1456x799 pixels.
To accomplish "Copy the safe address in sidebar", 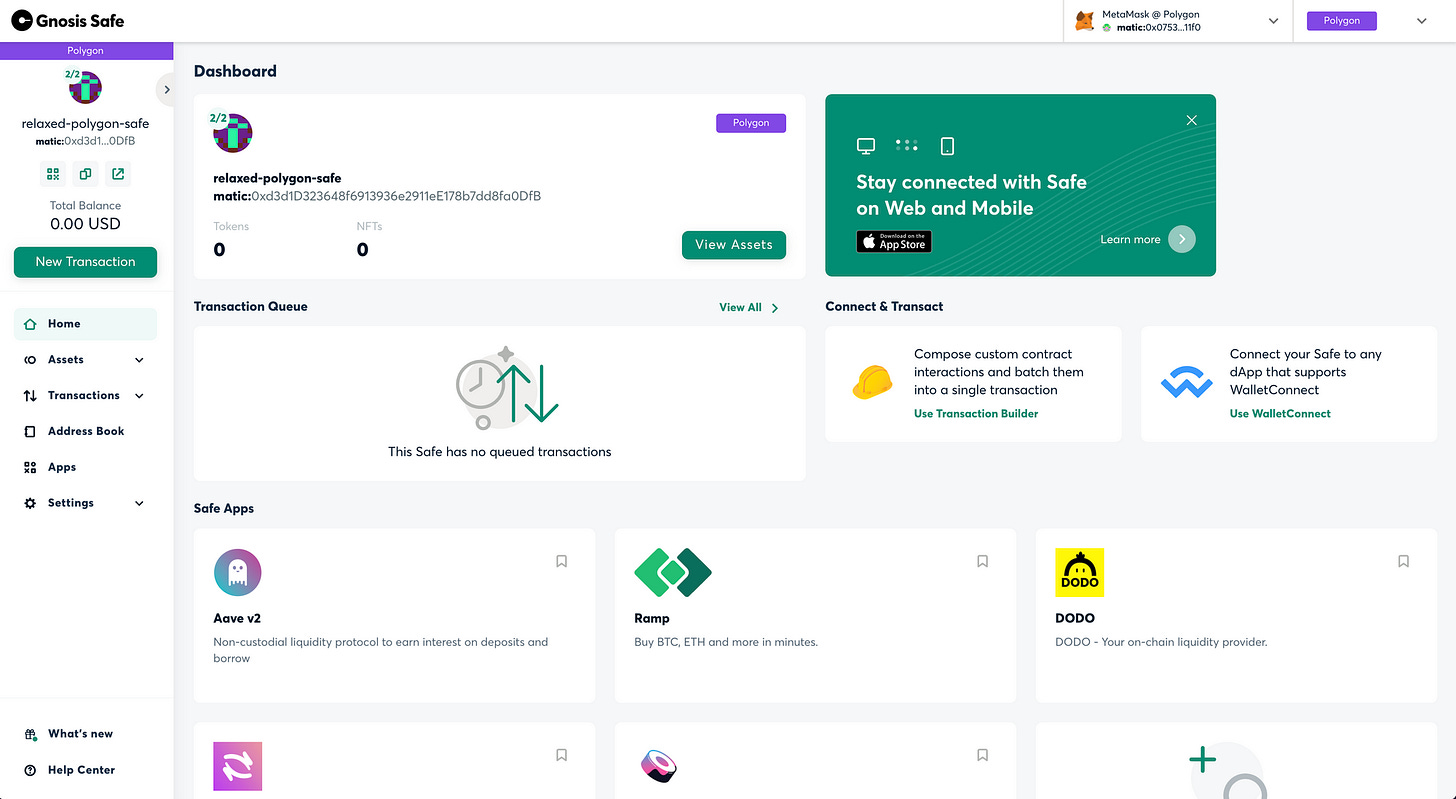I will [85, 174].
